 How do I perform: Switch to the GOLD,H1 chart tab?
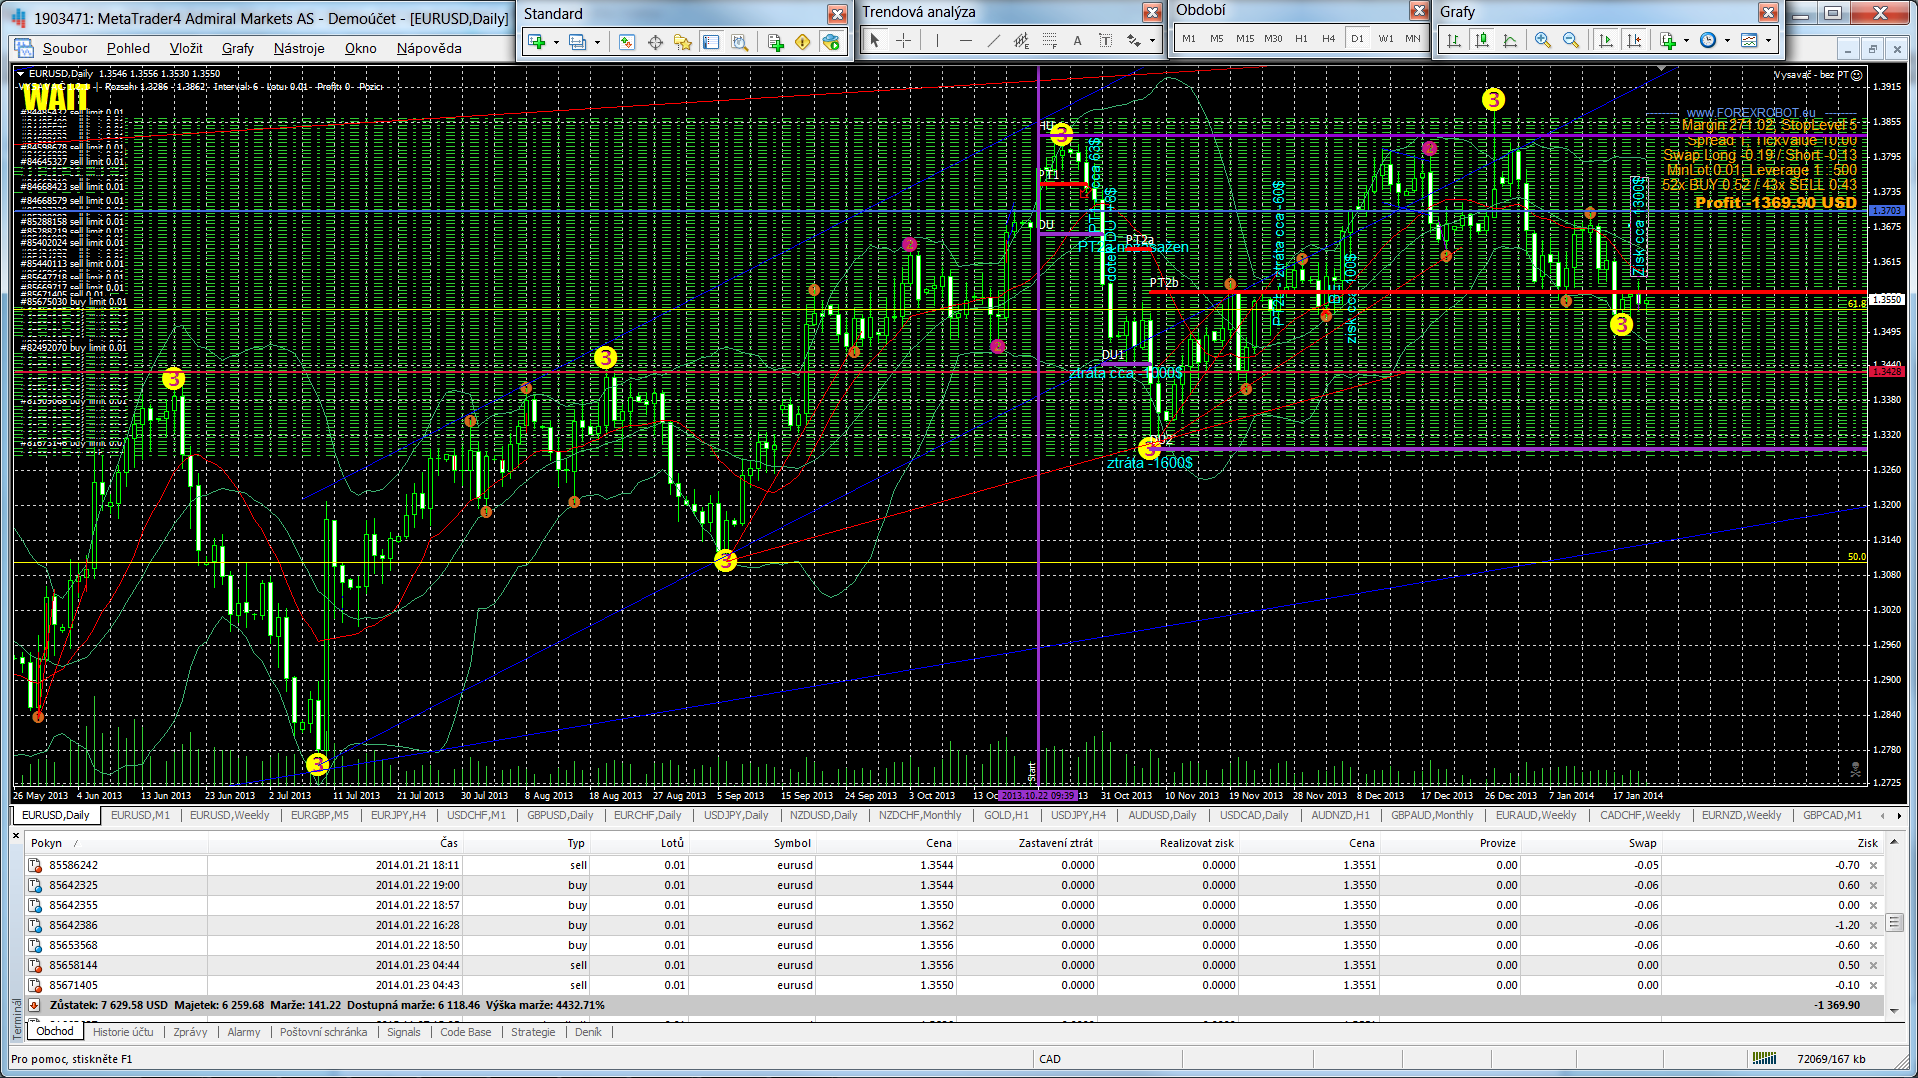coord(1006,815)
